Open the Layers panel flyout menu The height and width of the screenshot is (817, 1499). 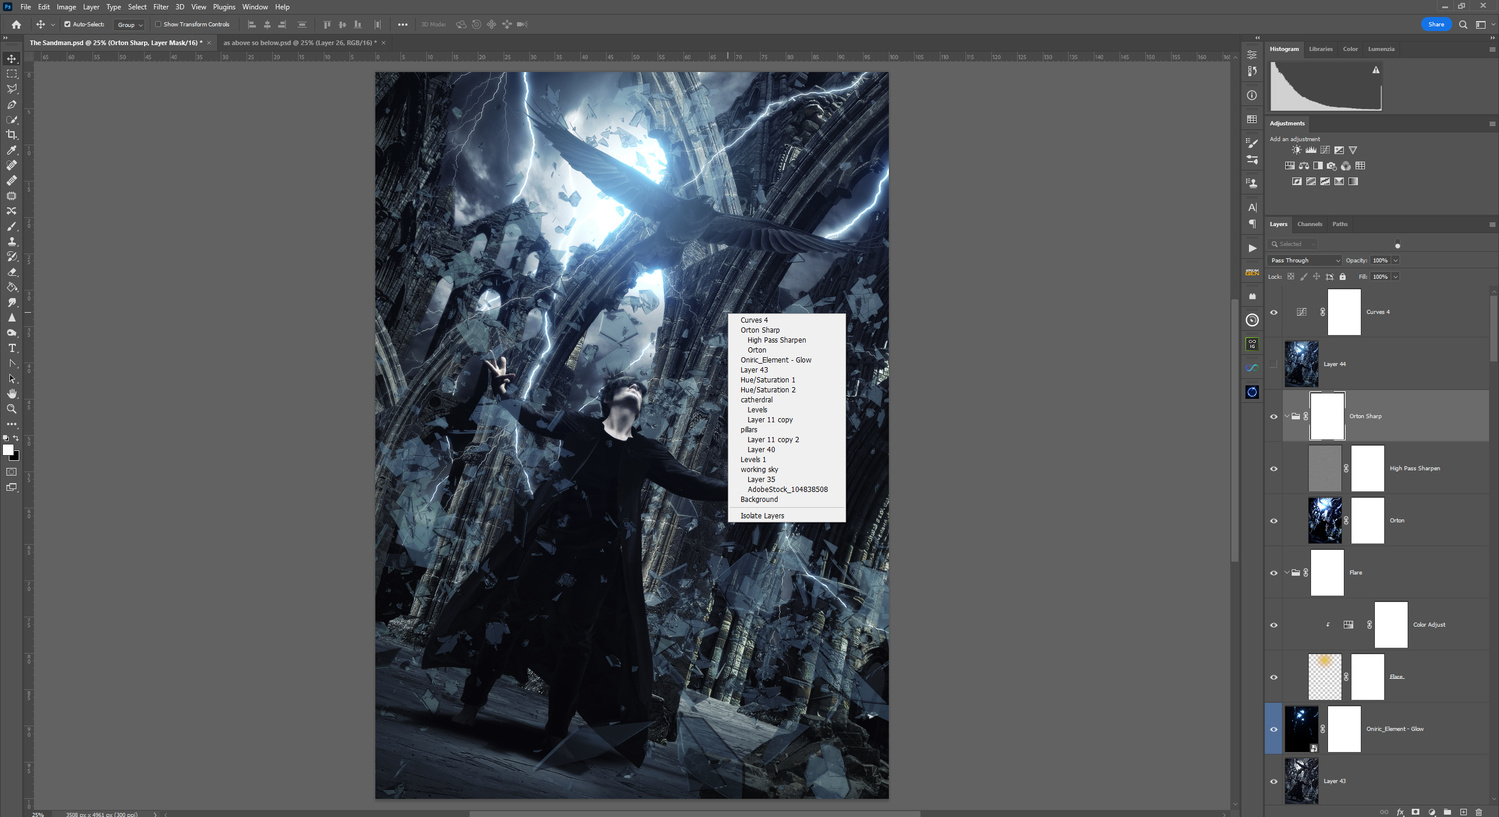[x=1492, y=224]
